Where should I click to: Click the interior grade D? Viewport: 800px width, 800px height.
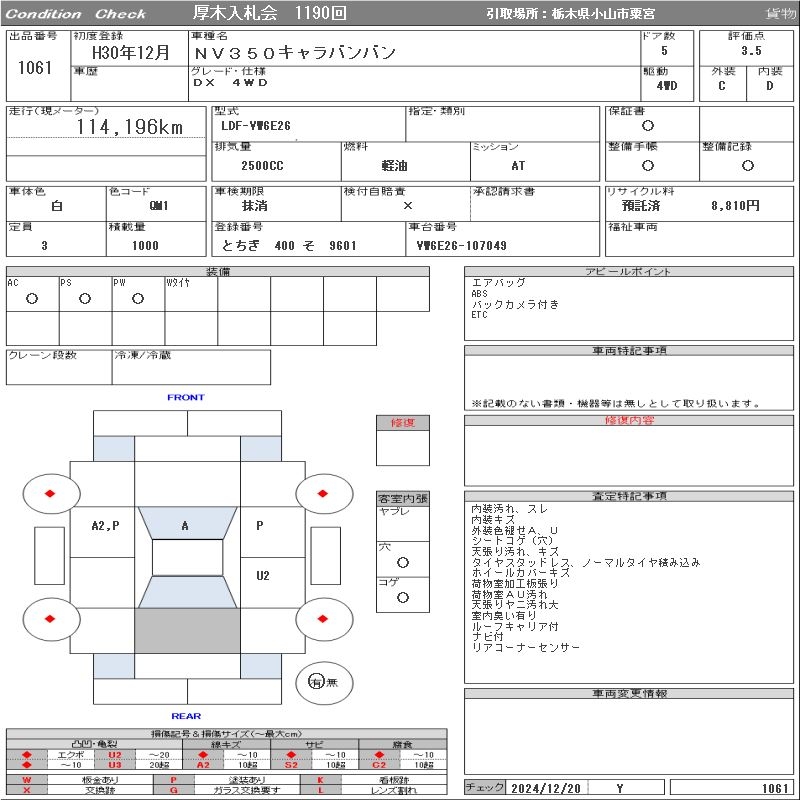[x=769, y=85]
